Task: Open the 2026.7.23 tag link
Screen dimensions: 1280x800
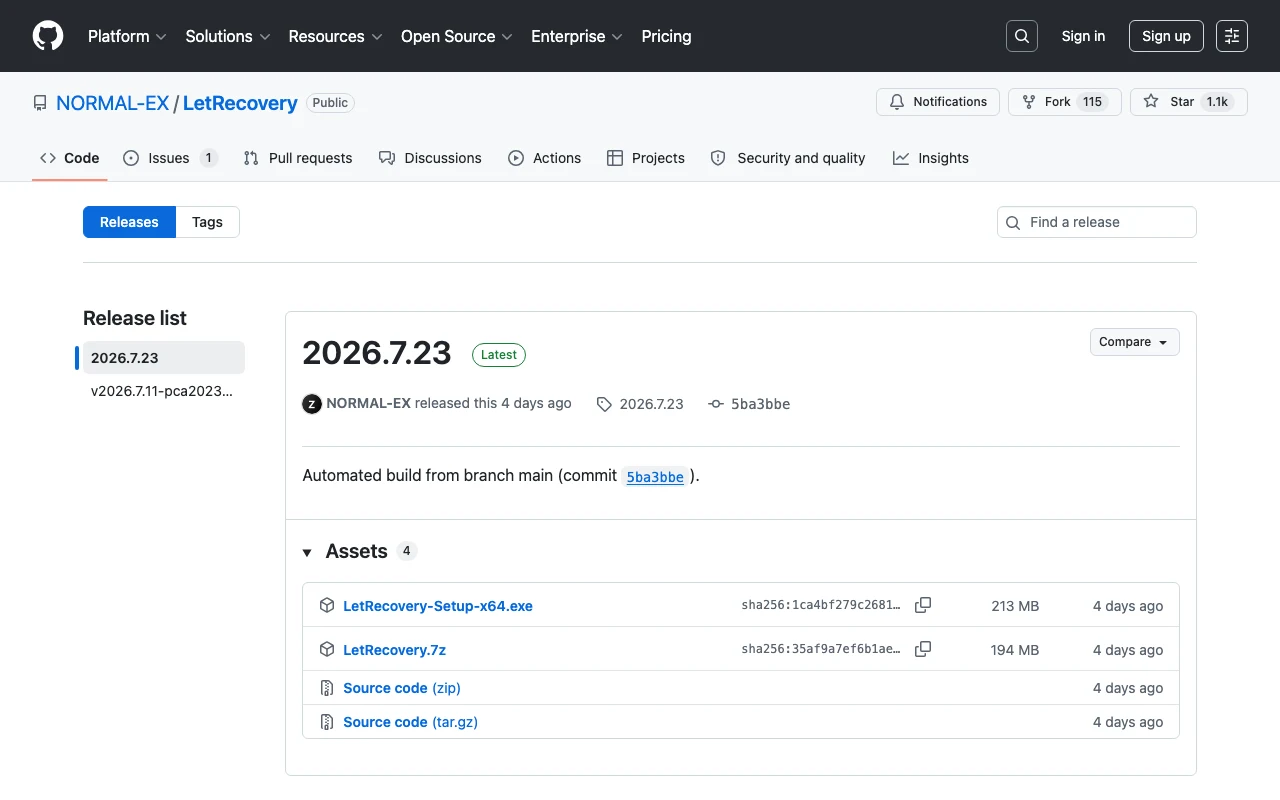Action: (x=640, y=404)
